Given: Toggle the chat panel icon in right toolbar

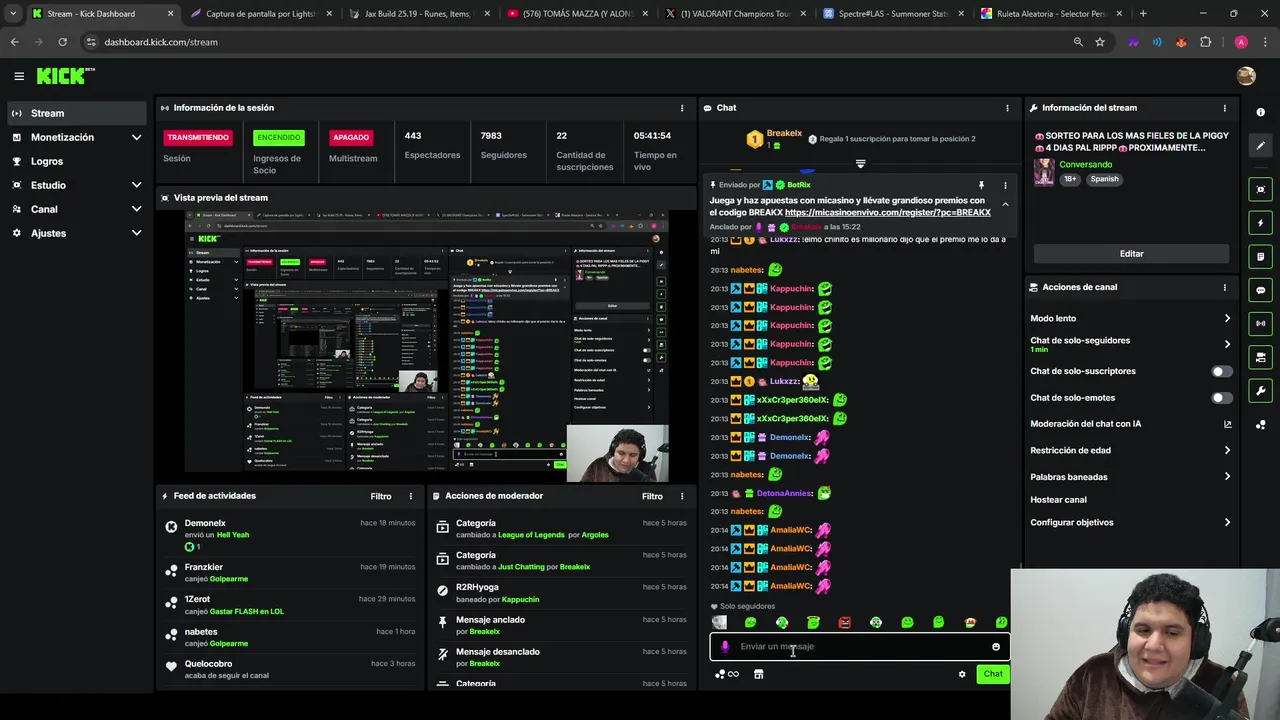Looking at the screenshot, I should 1260,290.
